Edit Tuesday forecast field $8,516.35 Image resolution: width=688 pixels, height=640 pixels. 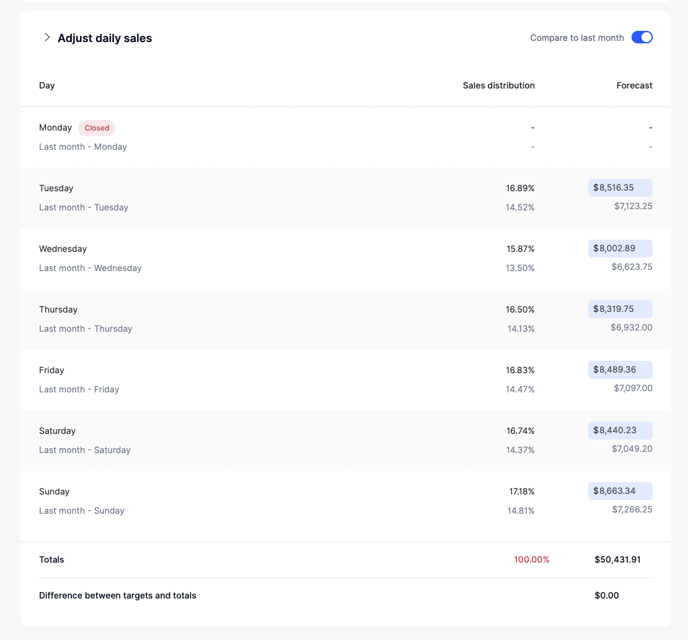click(620, 188)
